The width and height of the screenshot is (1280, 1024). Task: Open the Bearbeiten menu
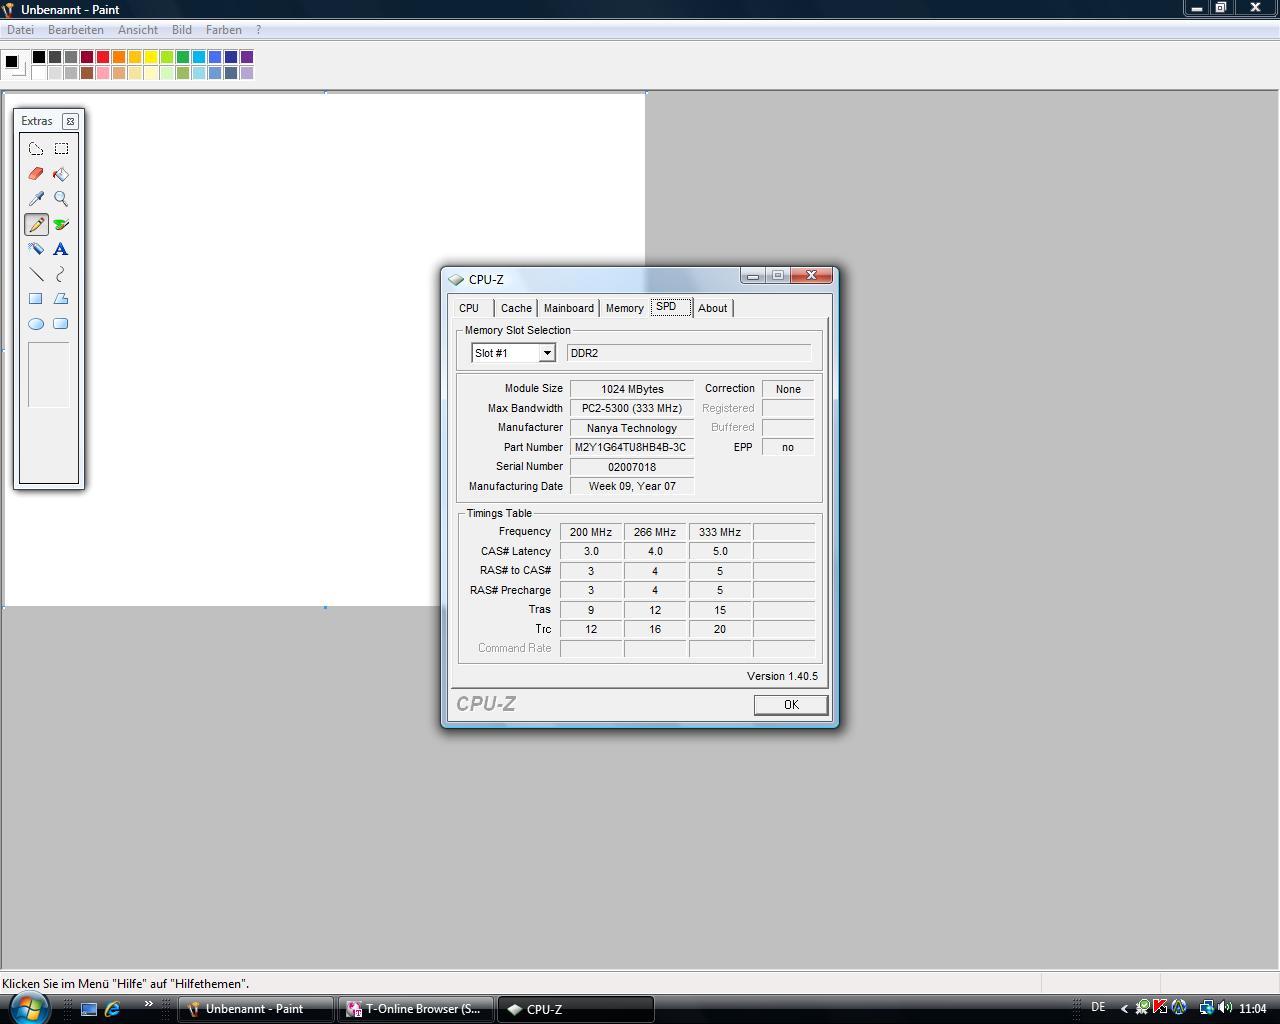(x=76, y=30)
